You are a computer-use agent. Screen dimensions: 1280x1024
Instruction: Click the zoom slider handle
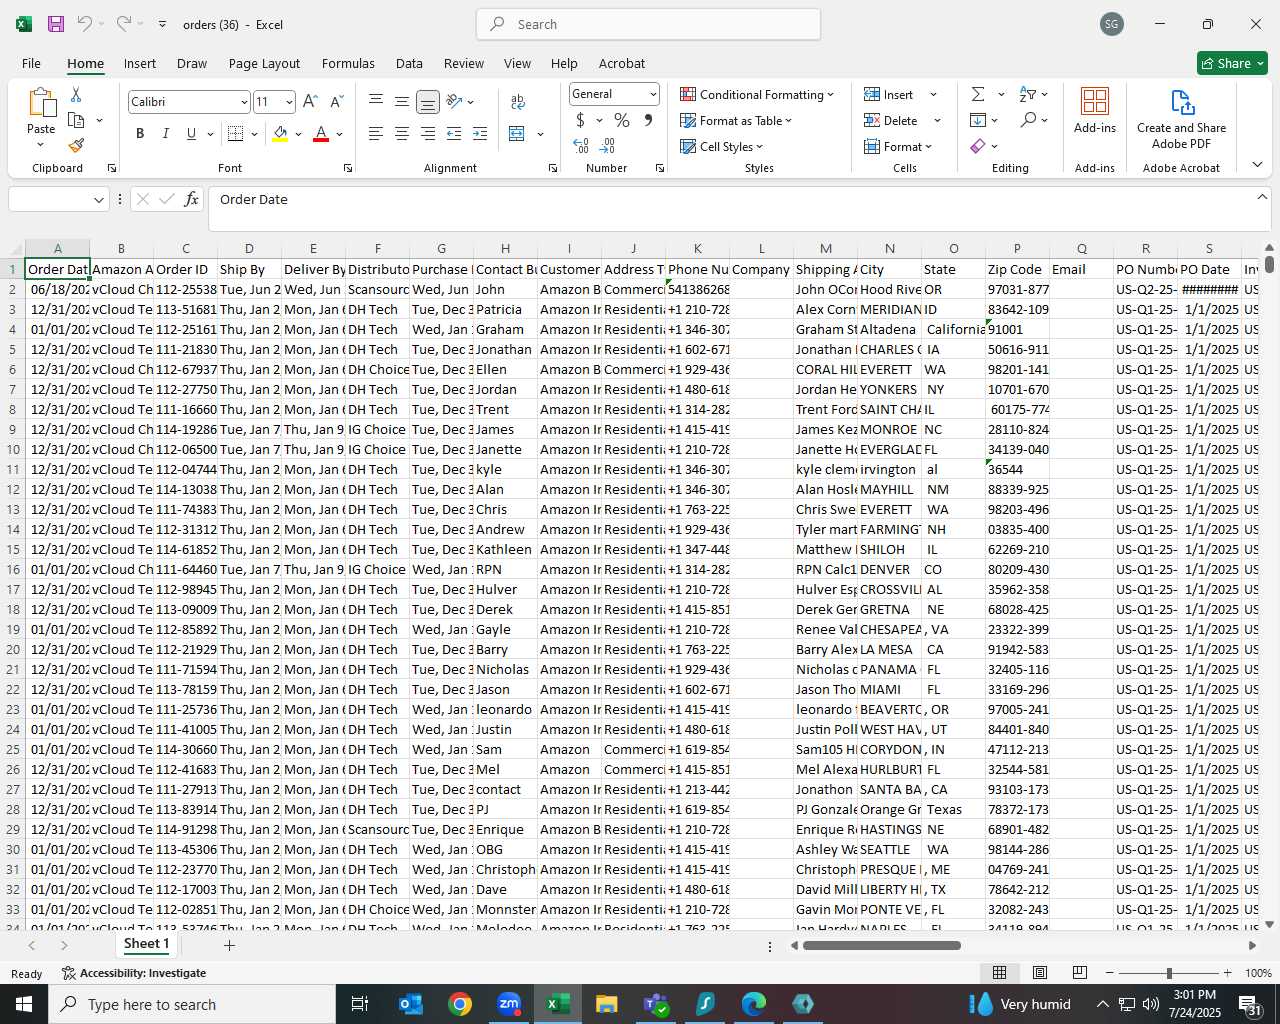tap(1169, 973)
